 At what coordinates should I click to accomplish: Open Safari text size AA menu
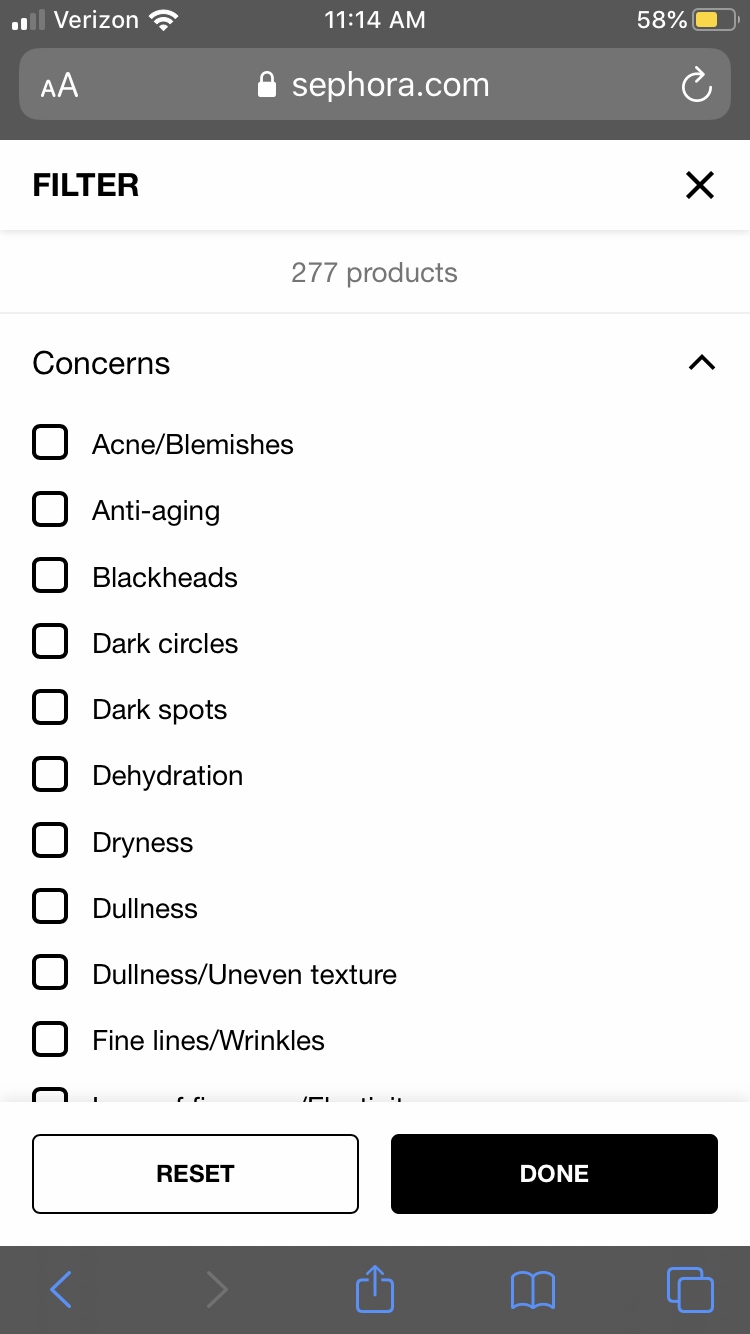coord(59,86)
